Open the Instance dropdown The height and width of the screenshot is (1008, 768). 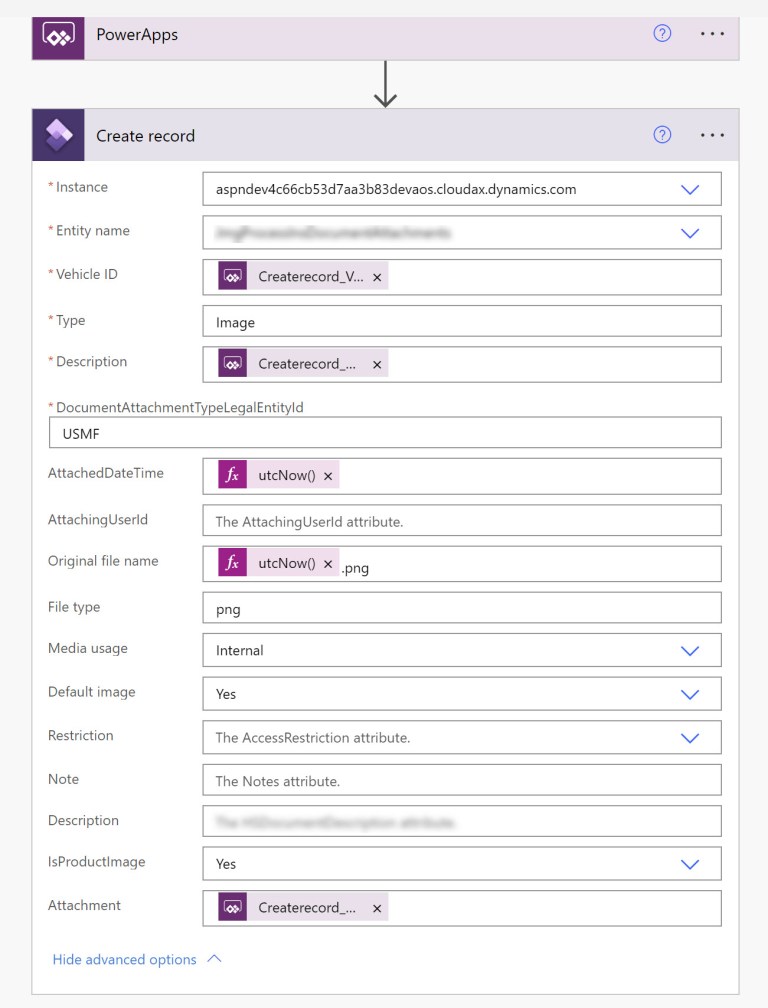click(x=690, y=188)
